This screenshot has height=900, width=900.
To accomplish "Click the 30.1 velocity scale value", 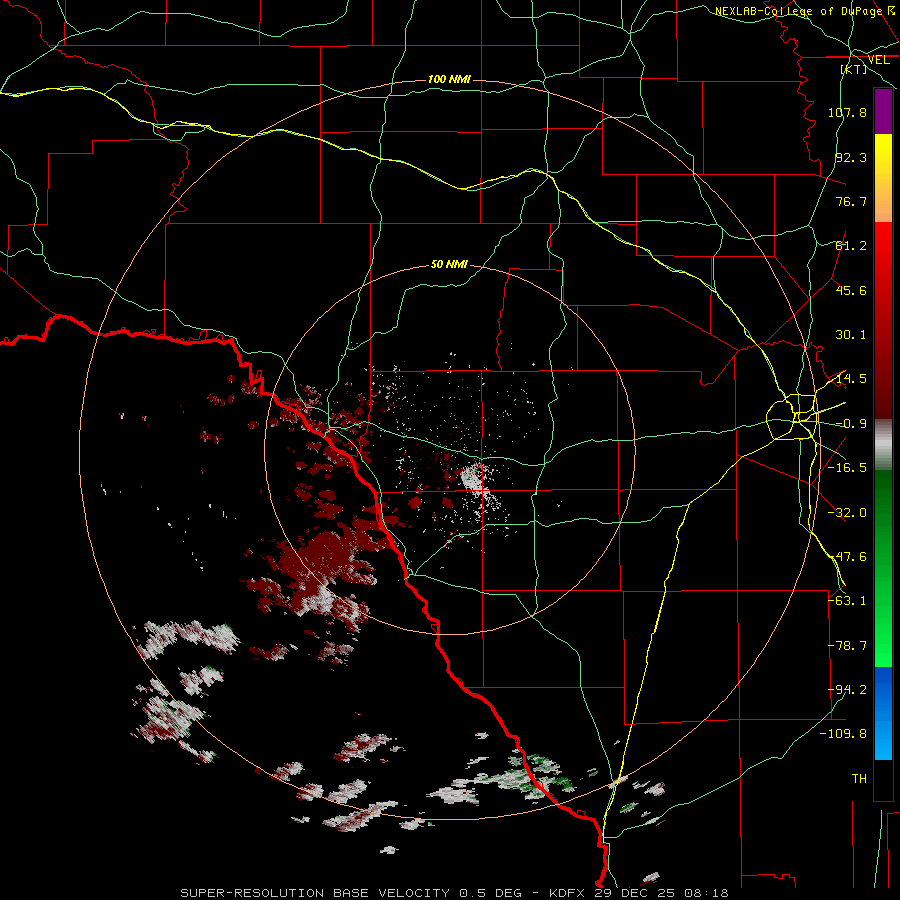I will click(x=851, y=335).
